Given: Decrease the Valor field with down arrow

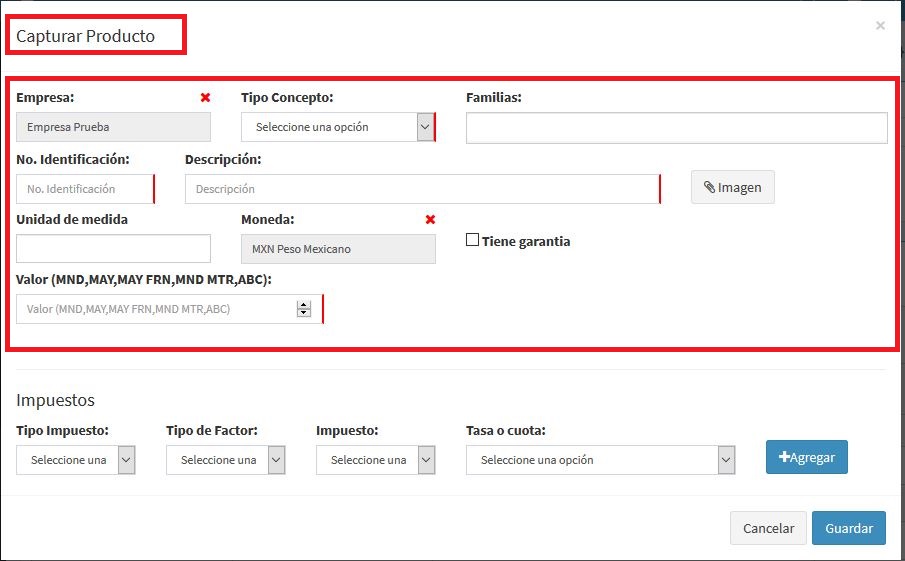Looking at the screenshot, I should 304,314.
